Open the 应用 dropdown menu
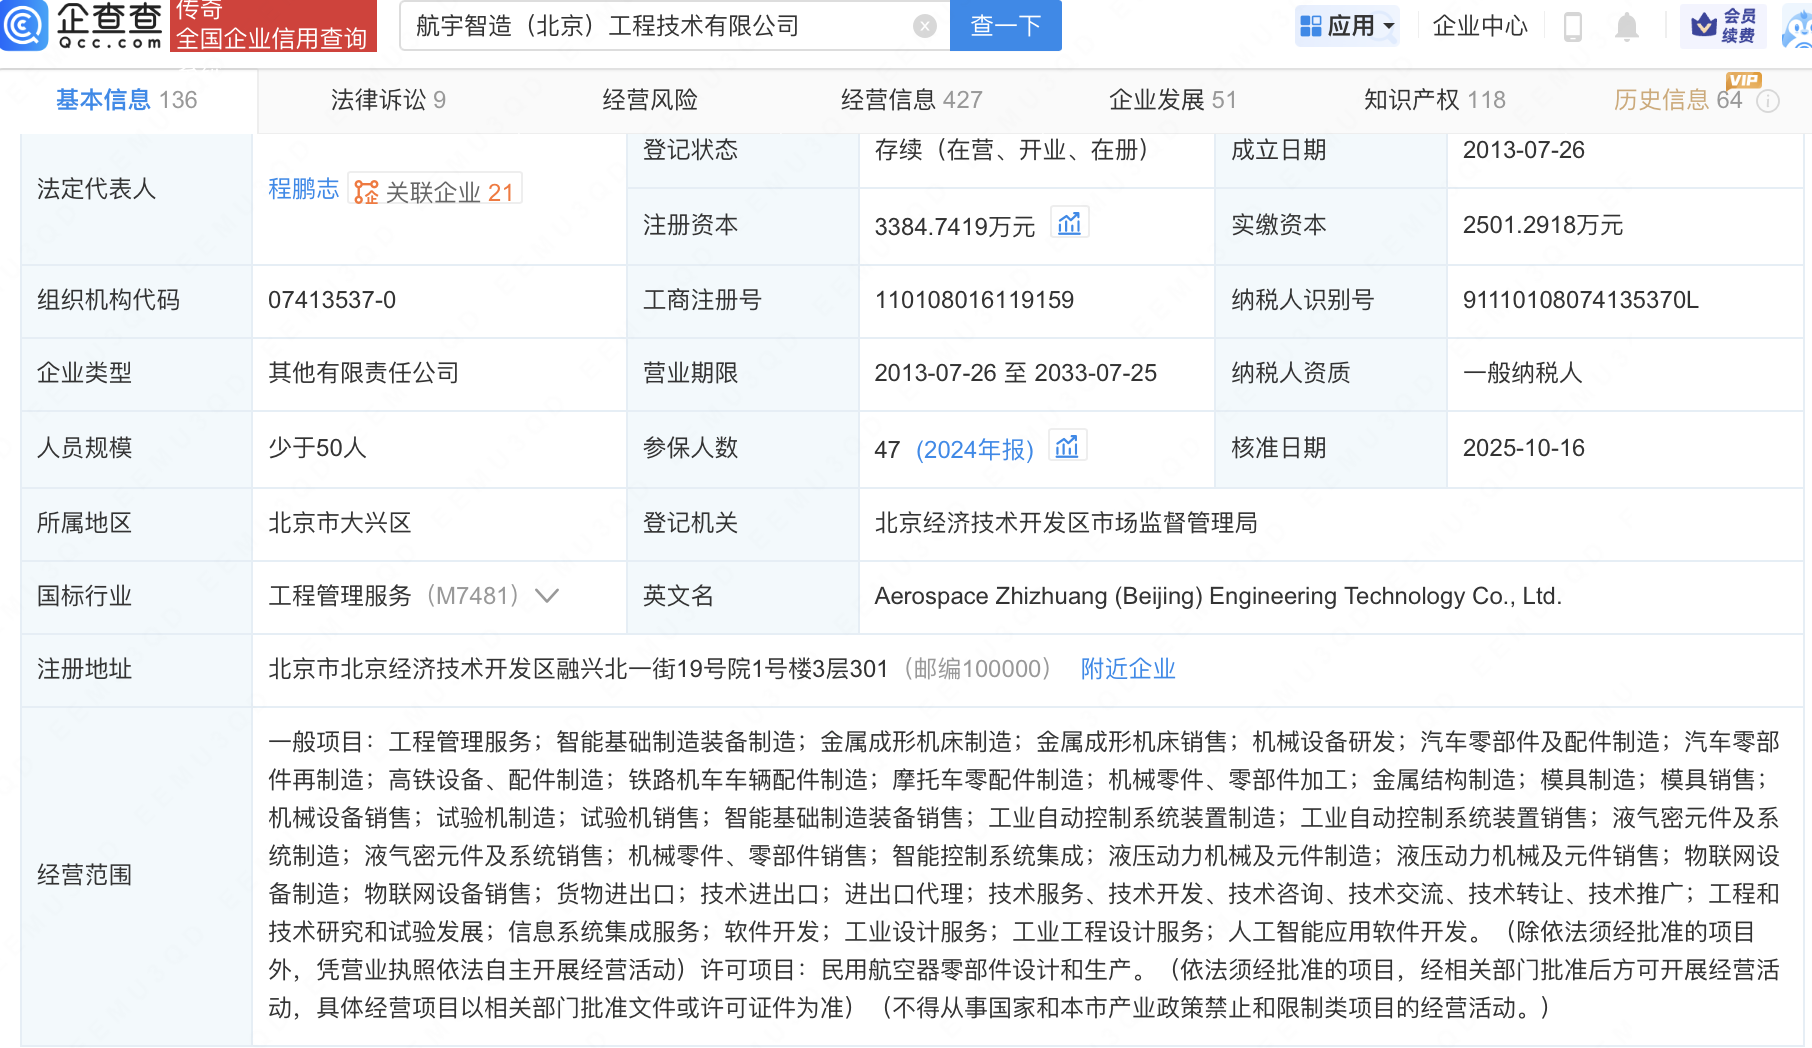1812x1048 pixels. [x=1346, y=26]
